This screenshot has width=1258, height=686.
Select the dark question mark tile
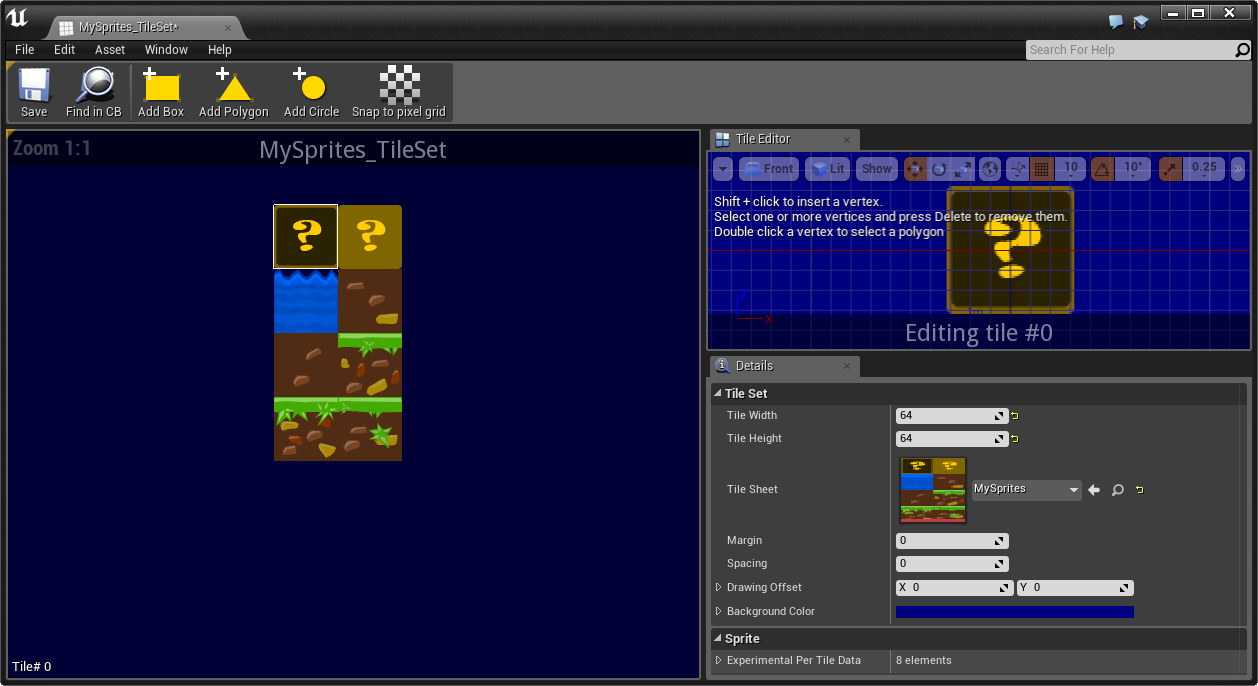pyautogui.click(x=306, y=237)
